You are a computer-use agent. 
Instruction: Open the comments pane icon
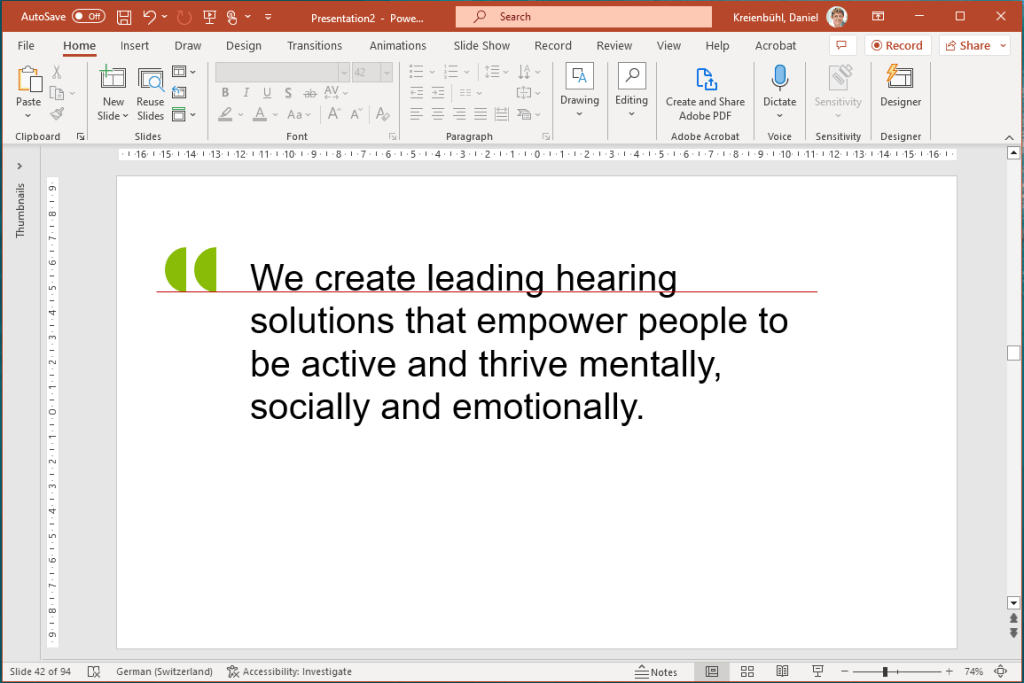(842, 45)
